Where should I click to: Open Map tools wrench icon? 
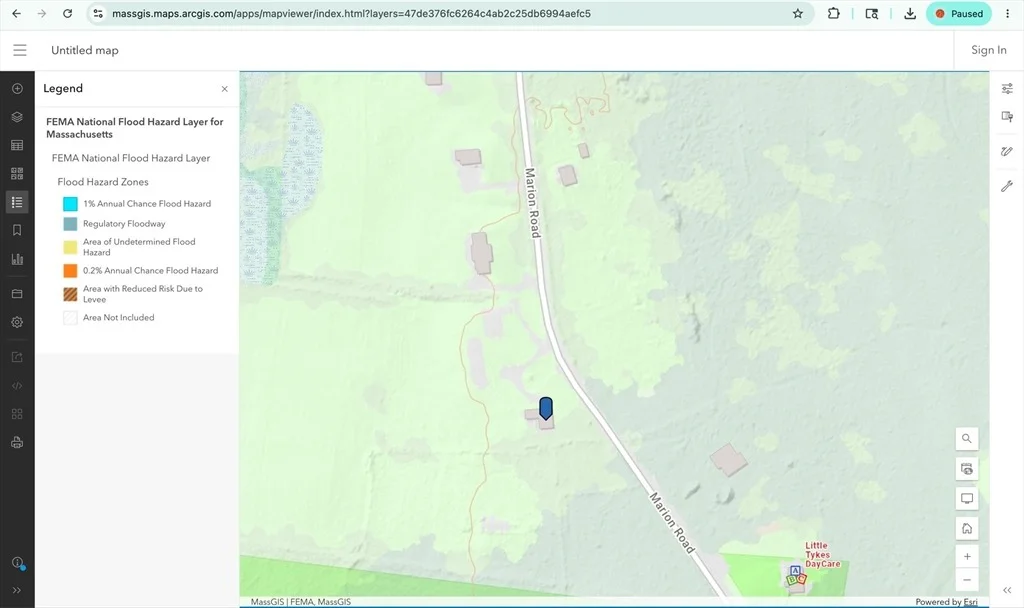[1007, 187]
